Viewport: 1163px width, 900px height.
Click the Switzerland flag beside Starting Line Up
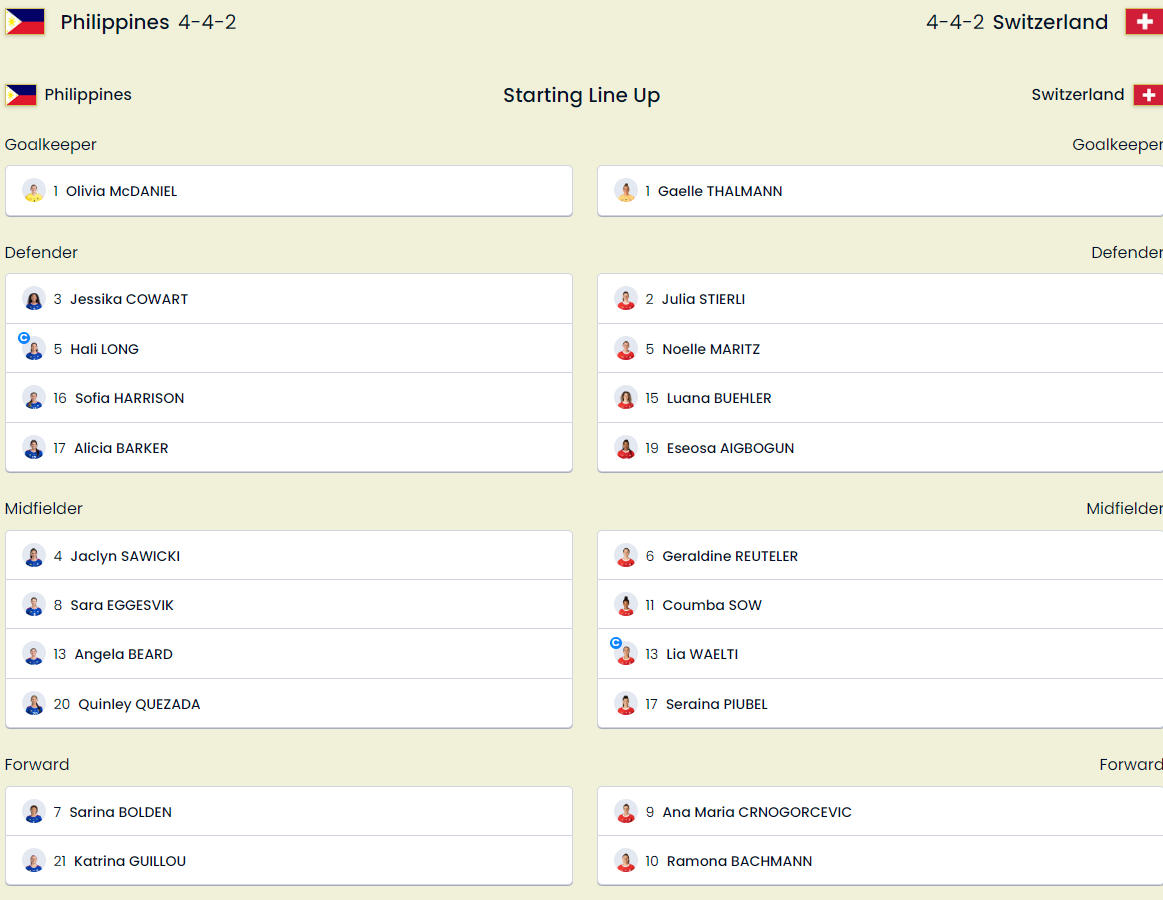pyautogui.click(x=1147, y=95)
